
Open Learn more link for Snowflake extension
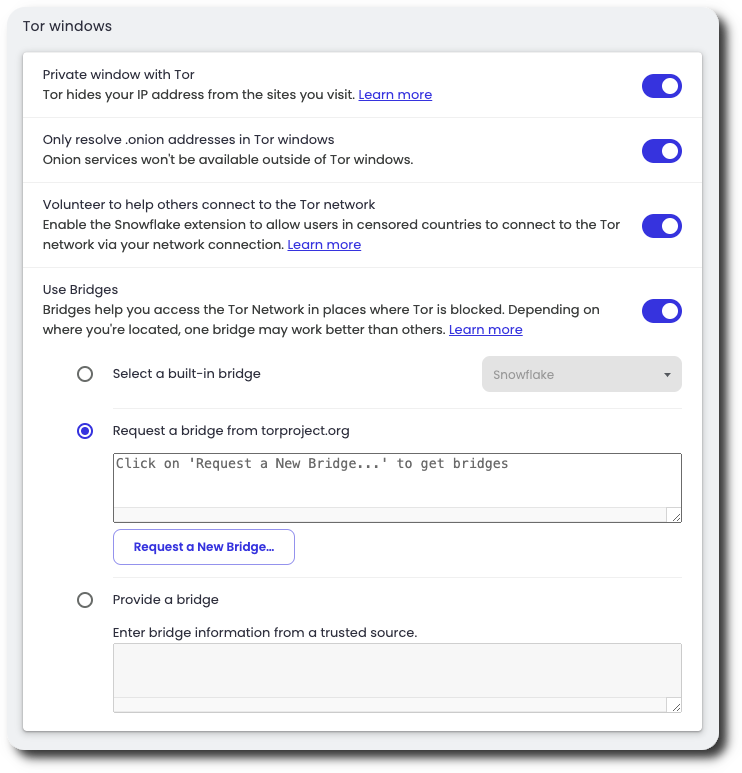[x=324, y=245]
